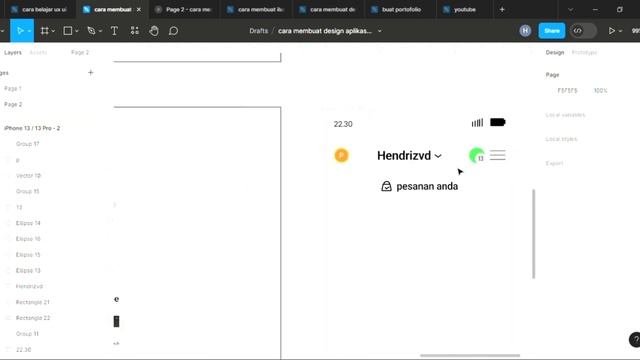Switch to the Layers tab
This screenshot has height=360, width=640.
[x=13, y=53]
